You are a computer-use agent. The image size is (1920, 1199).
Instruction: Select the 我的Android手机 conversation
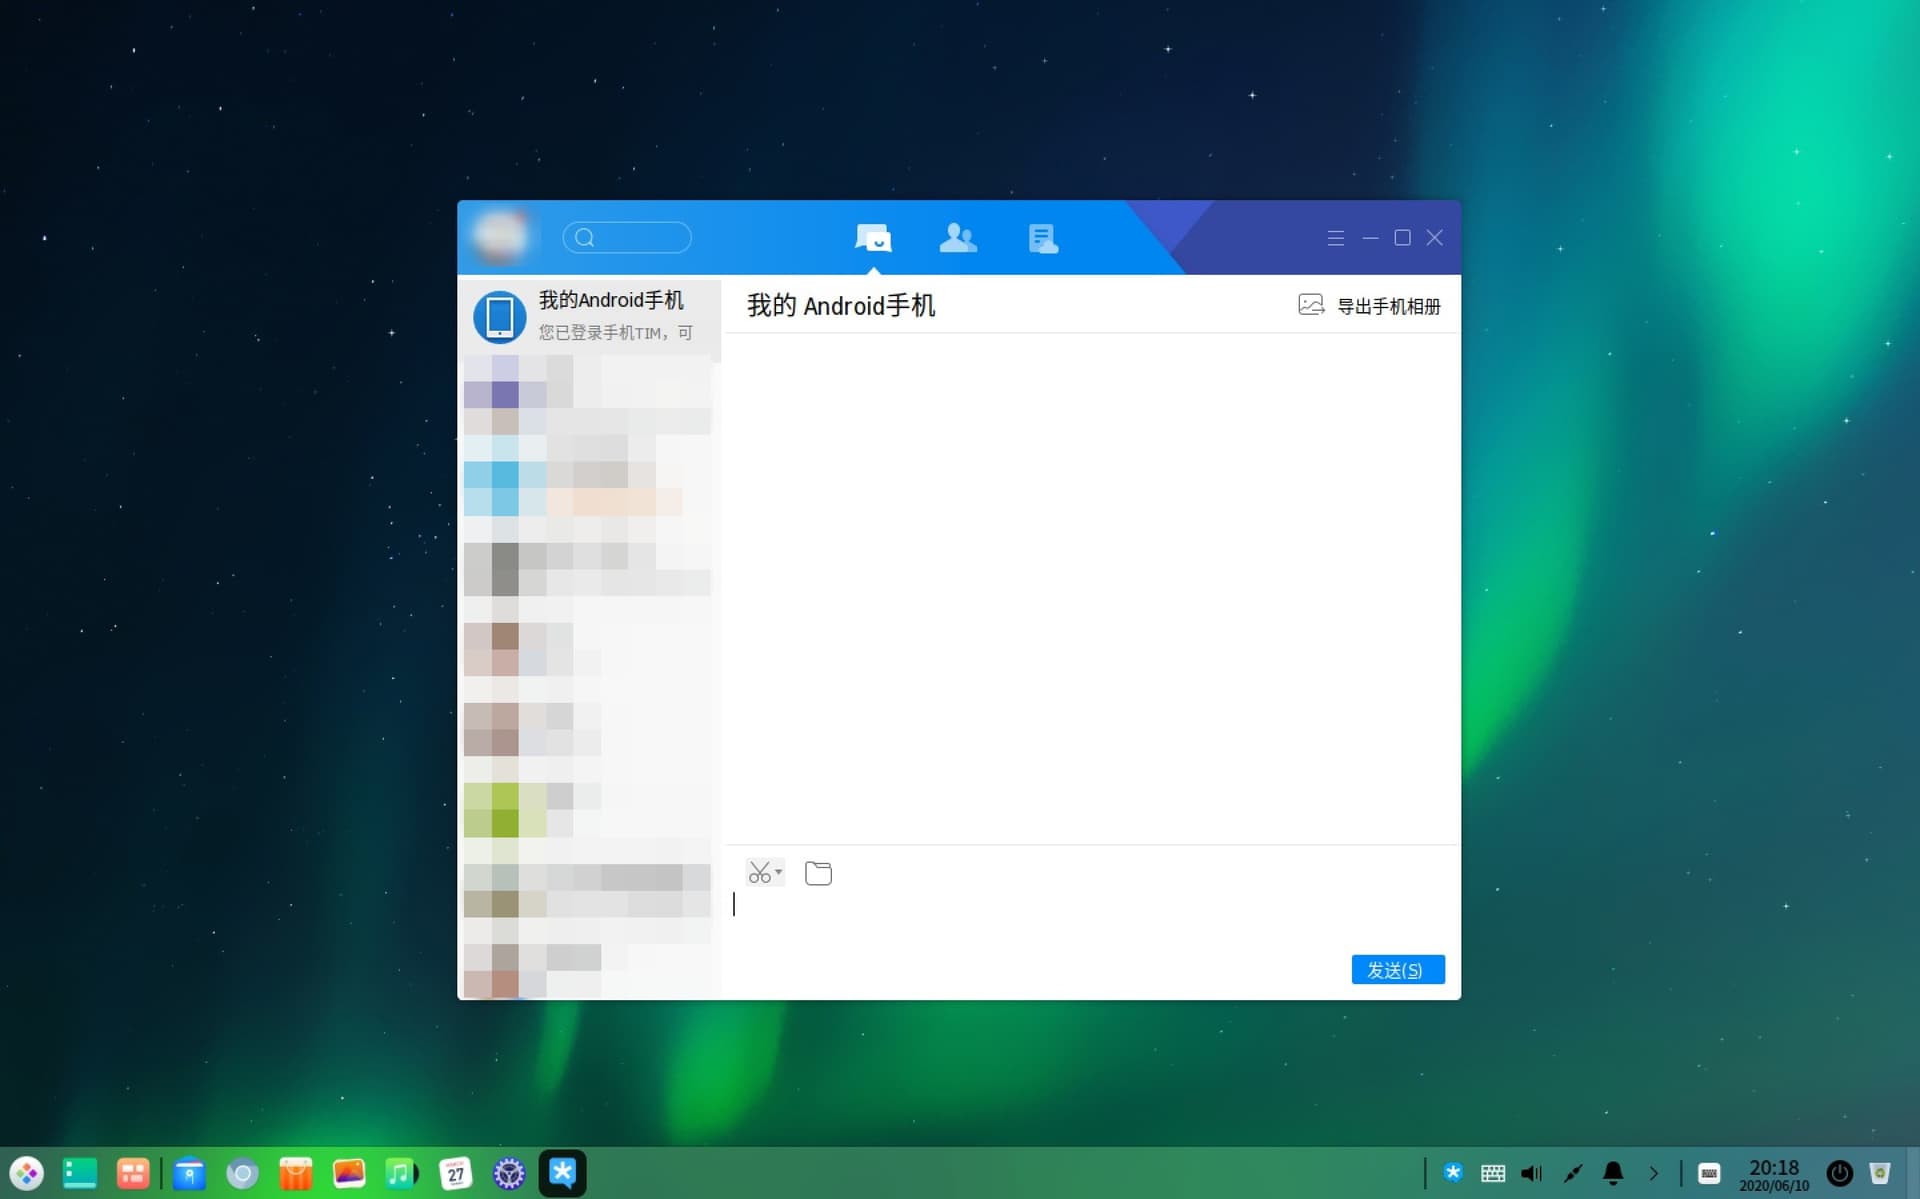(x=590, y=315)
